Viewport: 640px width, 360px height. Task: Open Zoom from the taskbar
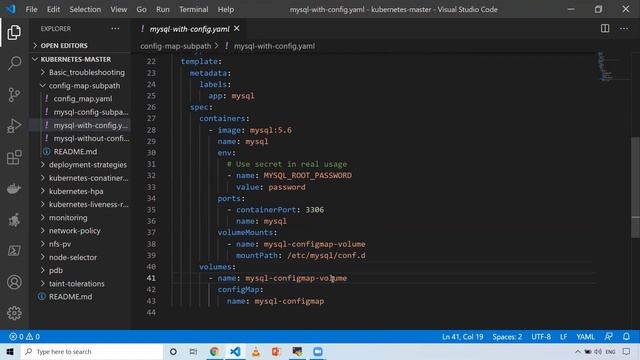318,351
